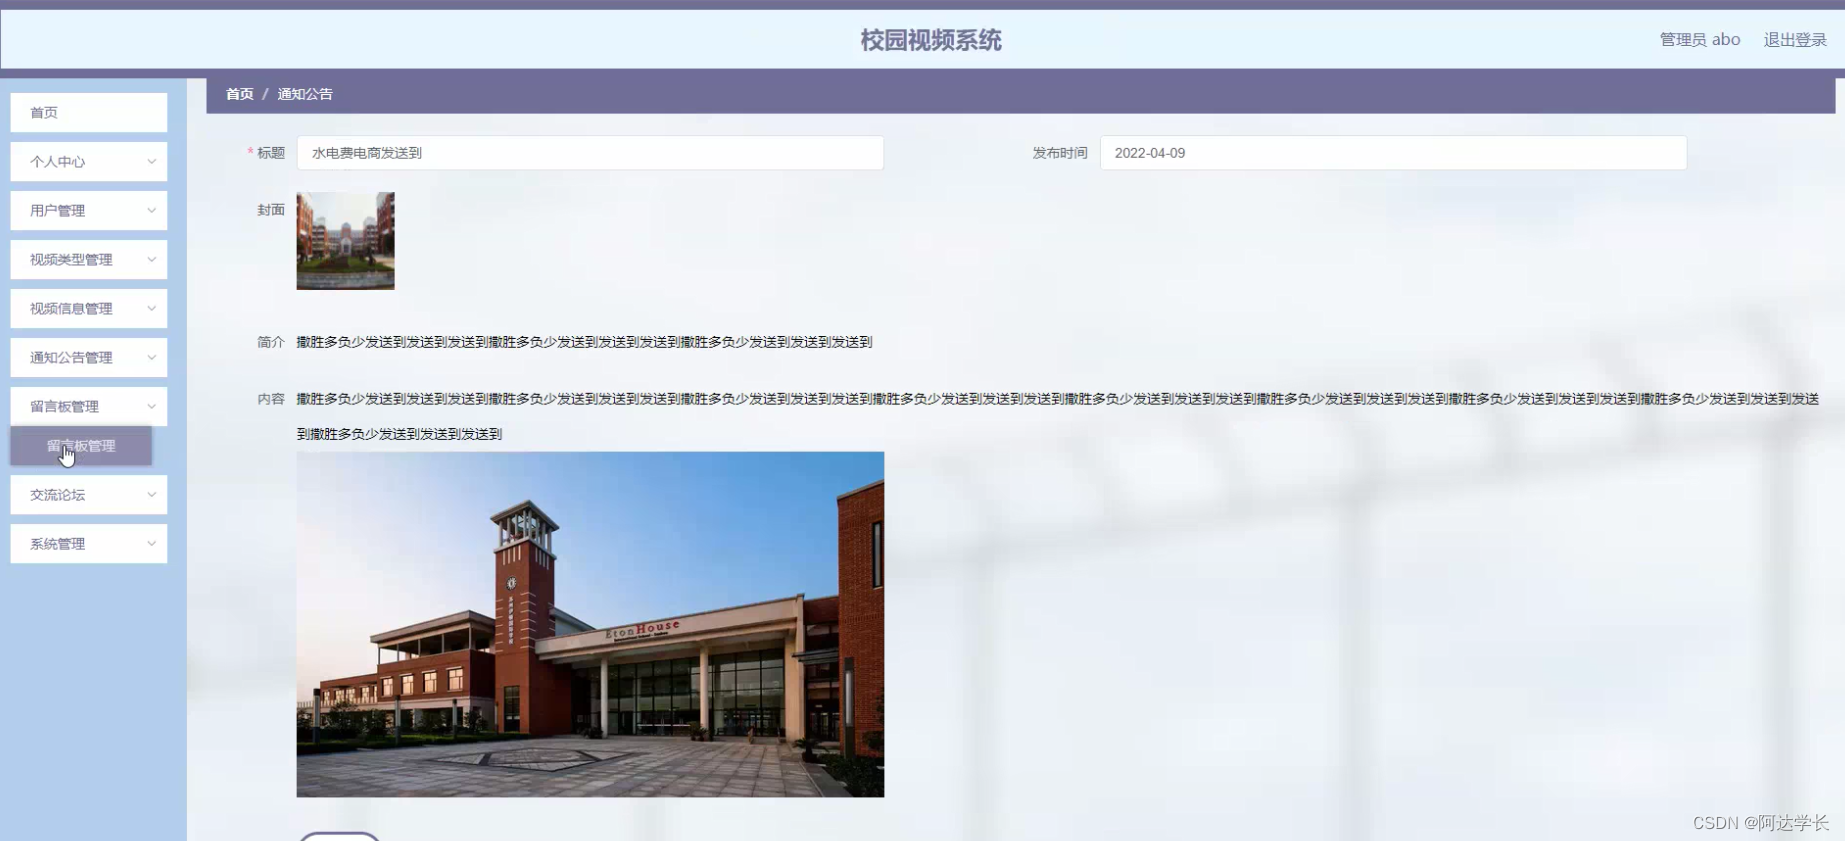The image size is (1845, 841).
Task: Open the 交流论坛 sidebar menu
Action: pos(88,494)
